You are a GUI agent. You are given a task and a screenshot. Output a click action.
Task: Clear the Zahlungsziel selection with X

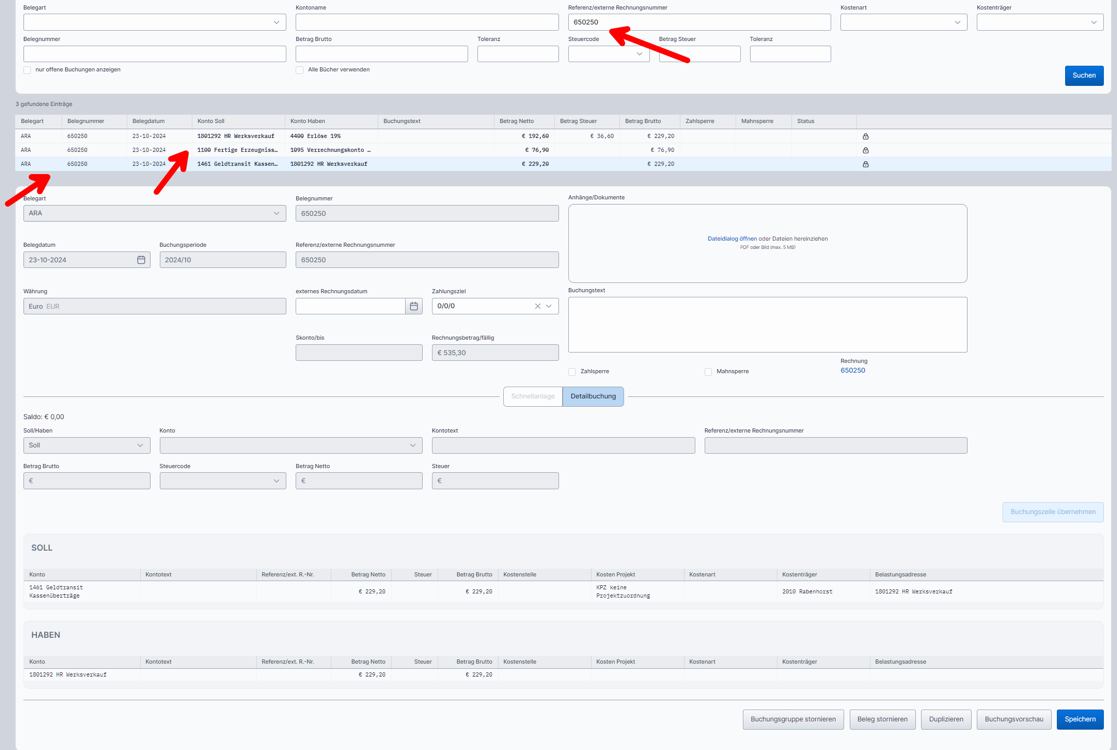537,306
